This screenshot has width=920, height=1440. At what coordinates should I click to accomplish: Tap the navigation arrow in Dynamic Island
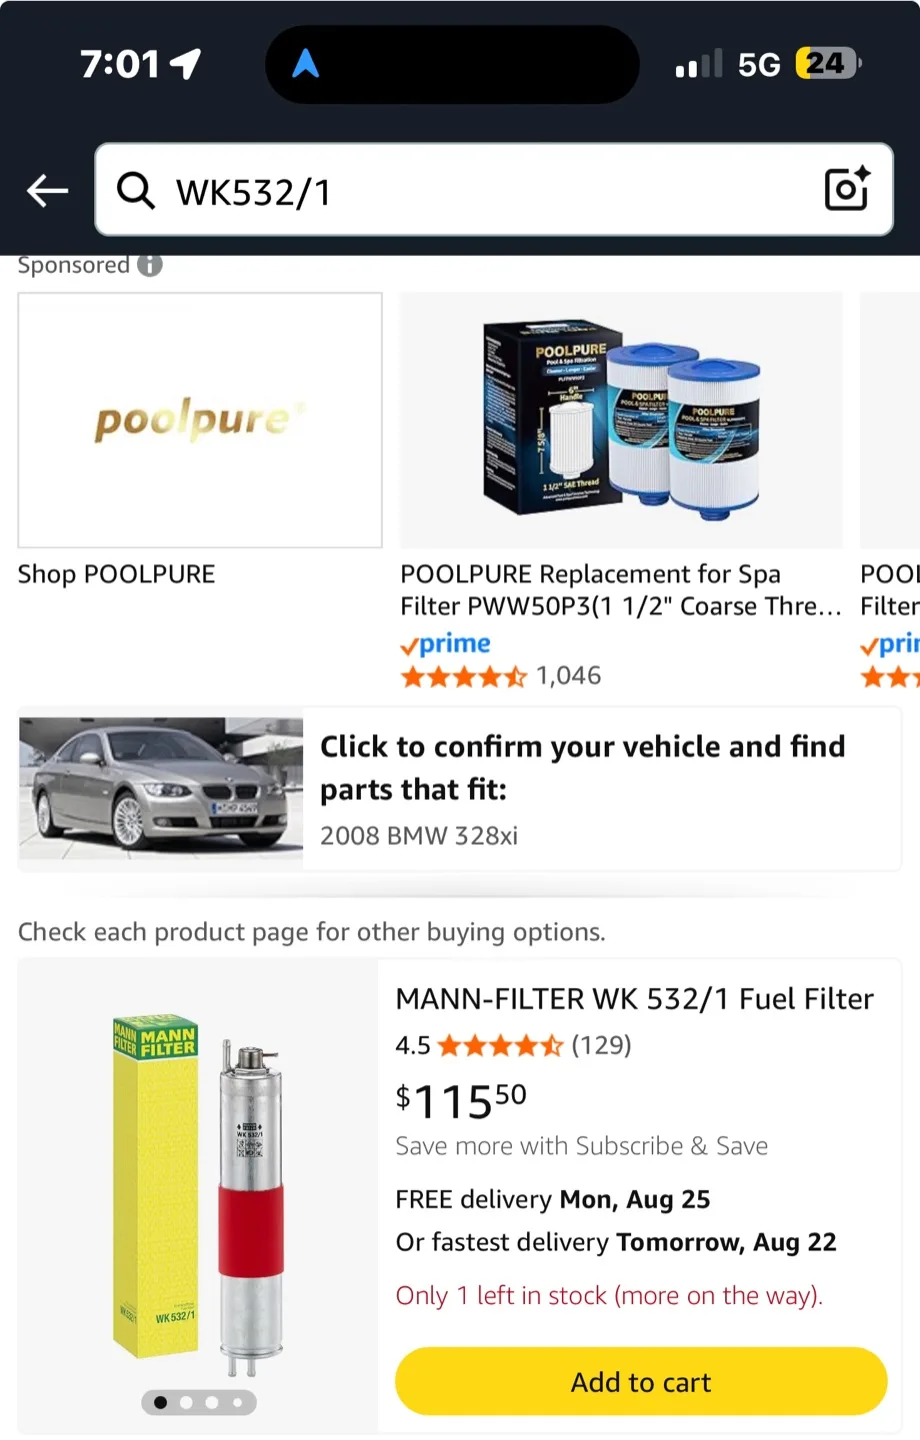tap(306, 65)
